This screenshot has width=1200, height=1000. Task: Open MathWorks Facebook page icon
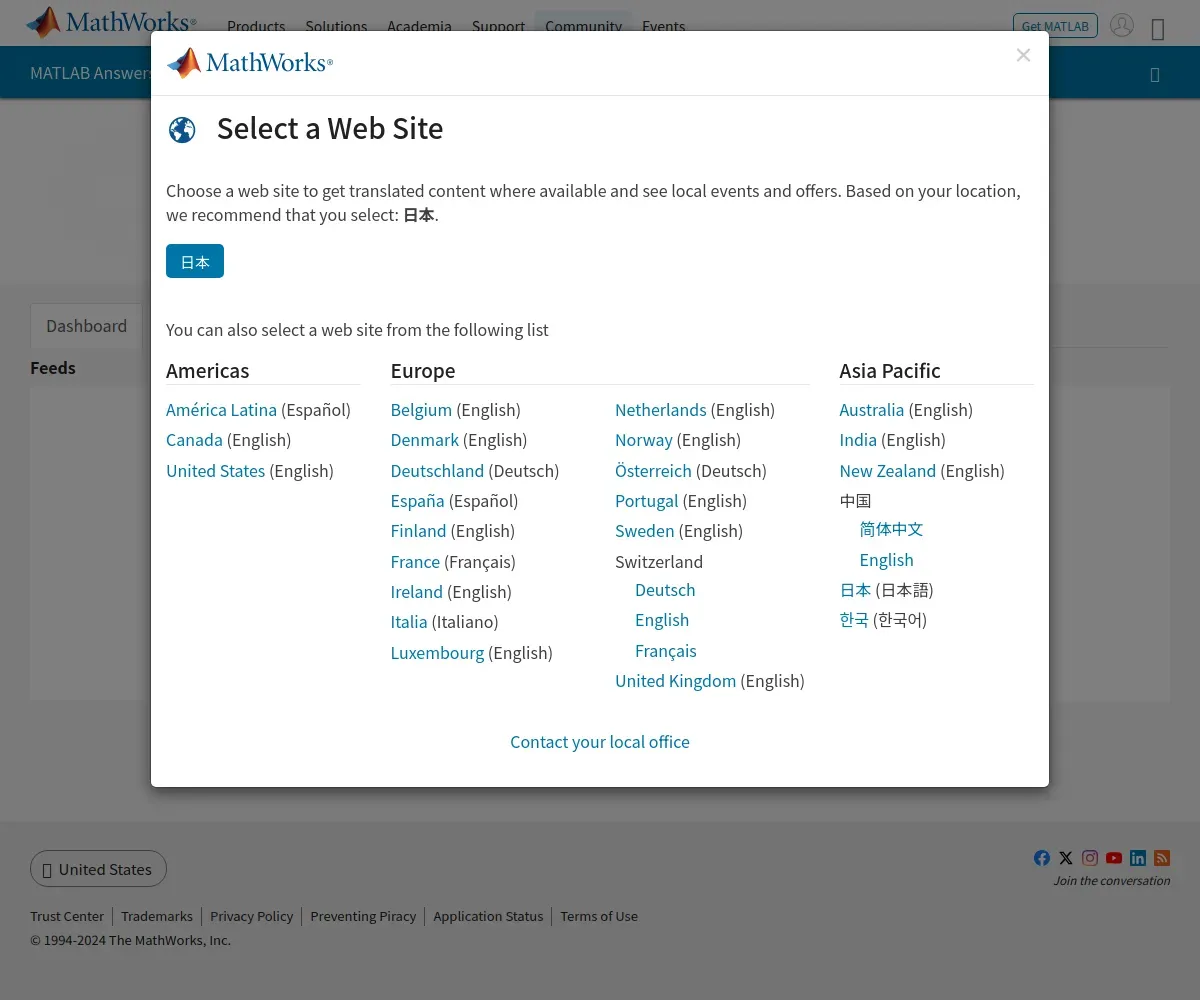(x=1042, y=858)
